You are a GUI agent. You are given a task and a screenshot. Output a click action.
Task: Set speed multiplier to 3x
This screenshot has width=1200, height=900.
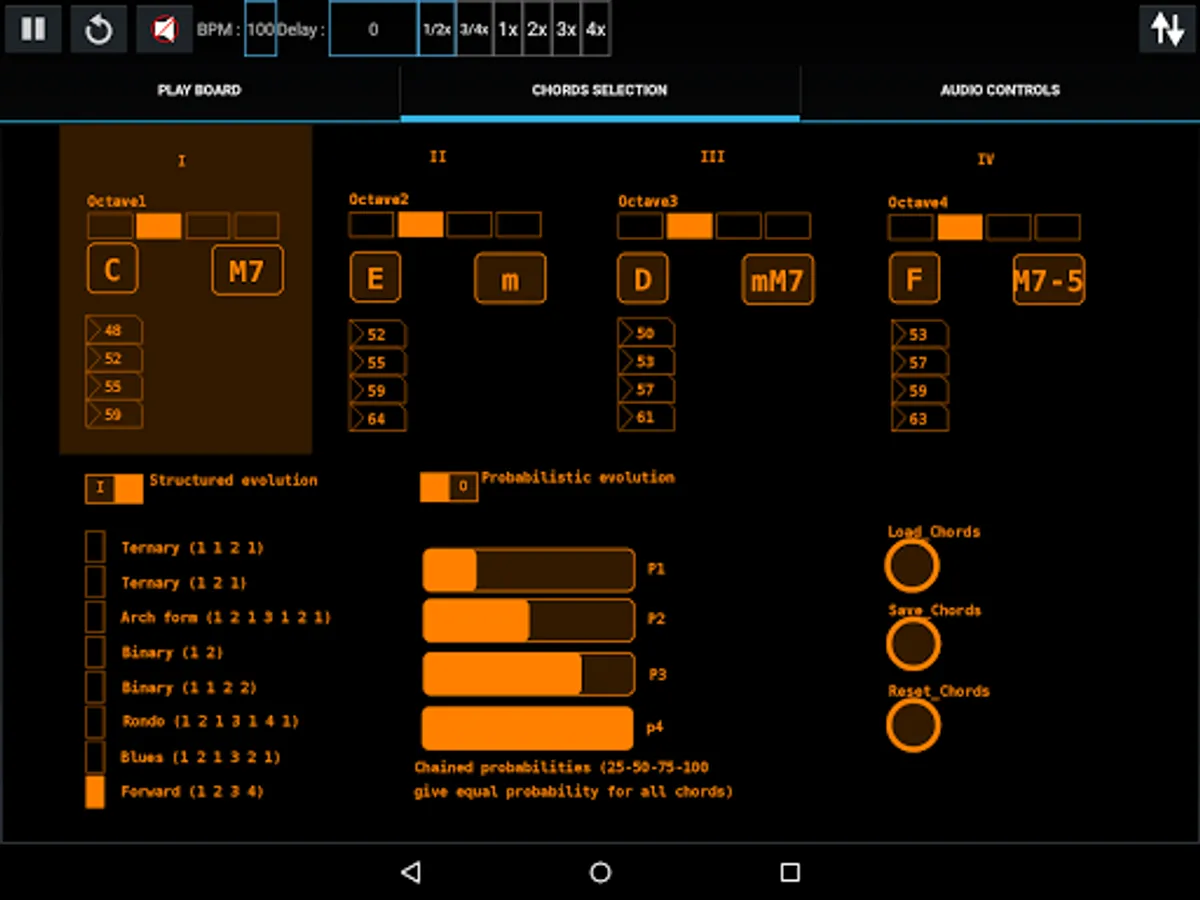(566, 29)
